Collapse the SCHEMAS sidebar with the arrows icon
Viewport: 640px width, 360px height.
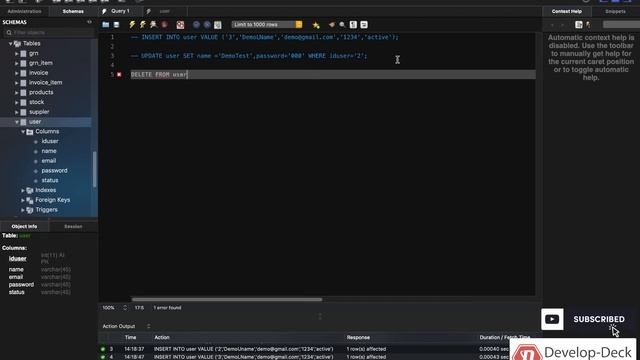[89, 22]
